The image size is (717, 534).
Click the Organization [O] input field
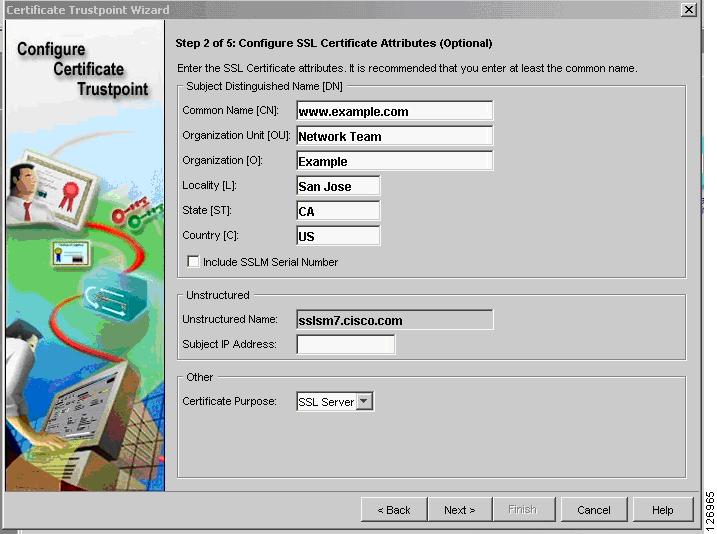(x=395, y=161)
